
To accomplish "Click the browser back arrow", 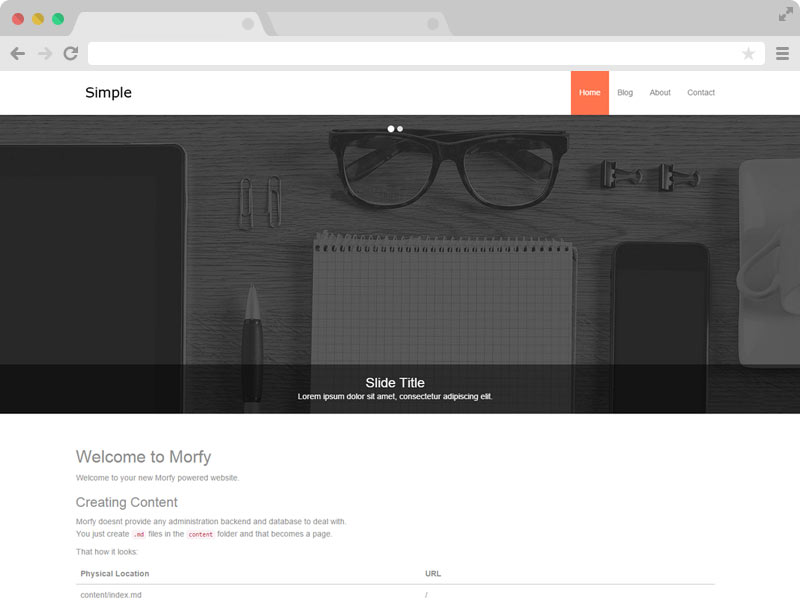I will tap(18, 53).
